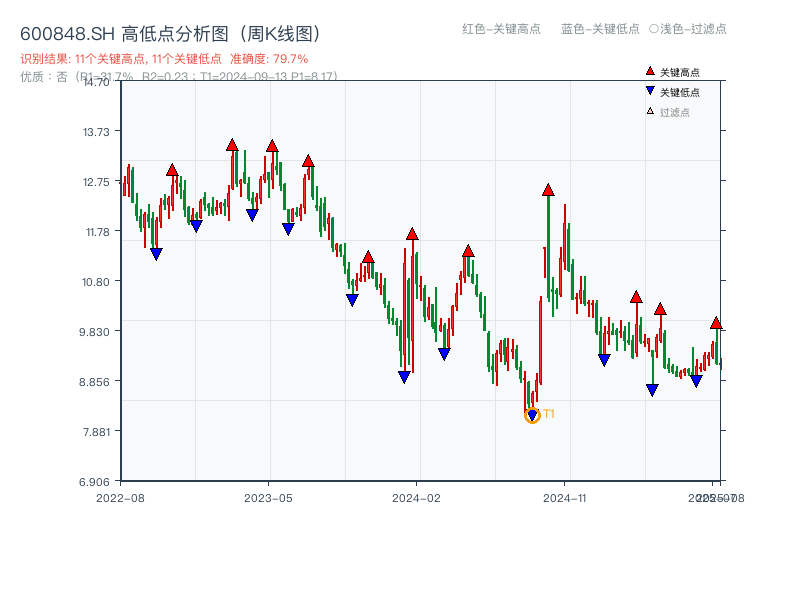Toggle the 关键高点 legend label inside chart

coord(680,72)
